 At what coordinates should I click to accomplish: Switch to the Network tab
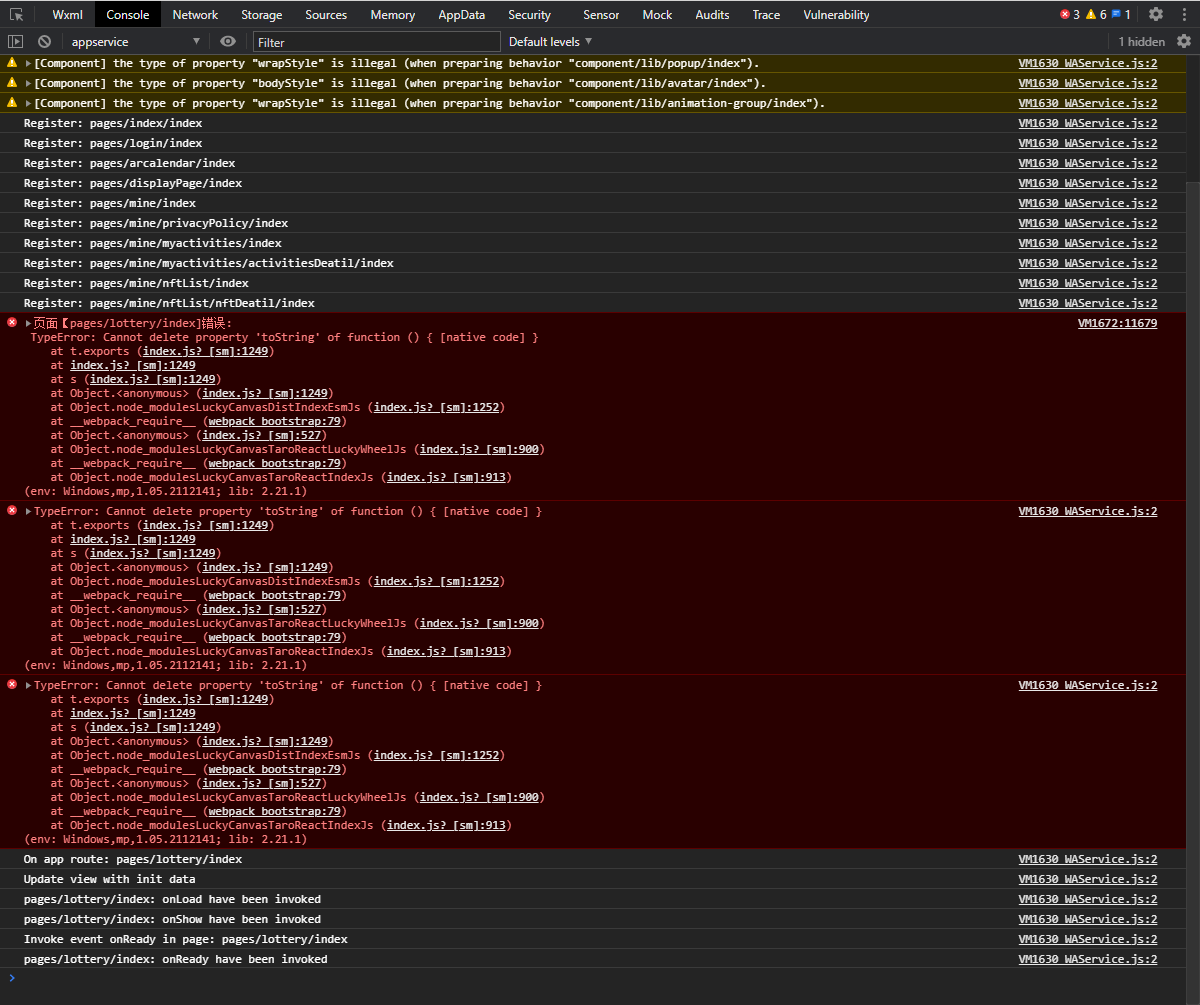click(194, 14)
